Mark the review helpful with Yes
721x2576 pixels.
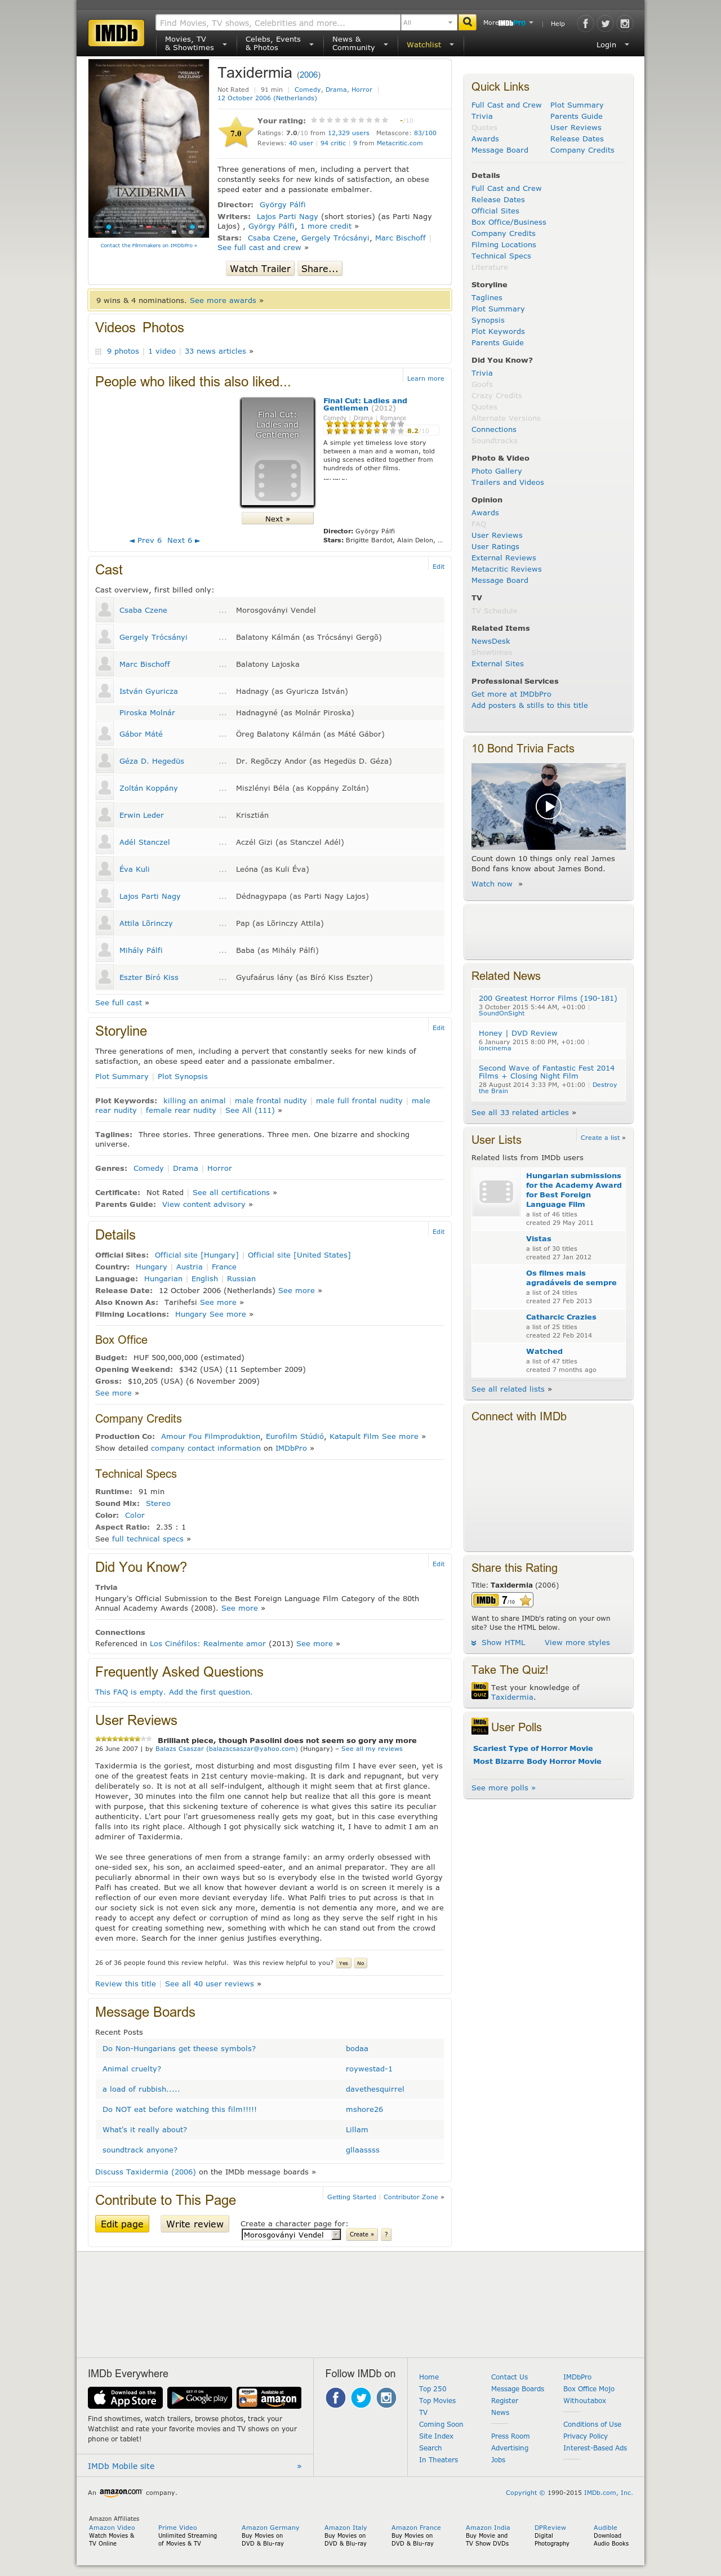click(343, 1962)
